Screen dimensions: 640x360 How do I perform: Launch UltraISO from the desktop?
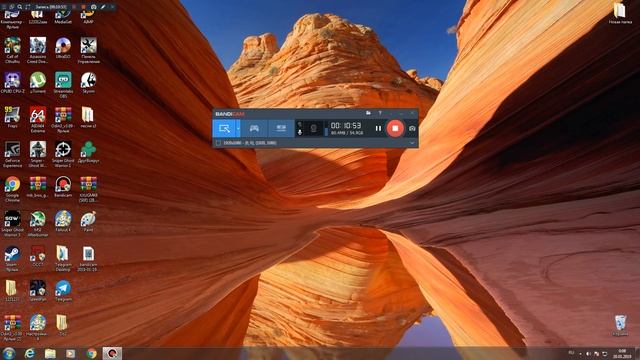click(63, 48)
